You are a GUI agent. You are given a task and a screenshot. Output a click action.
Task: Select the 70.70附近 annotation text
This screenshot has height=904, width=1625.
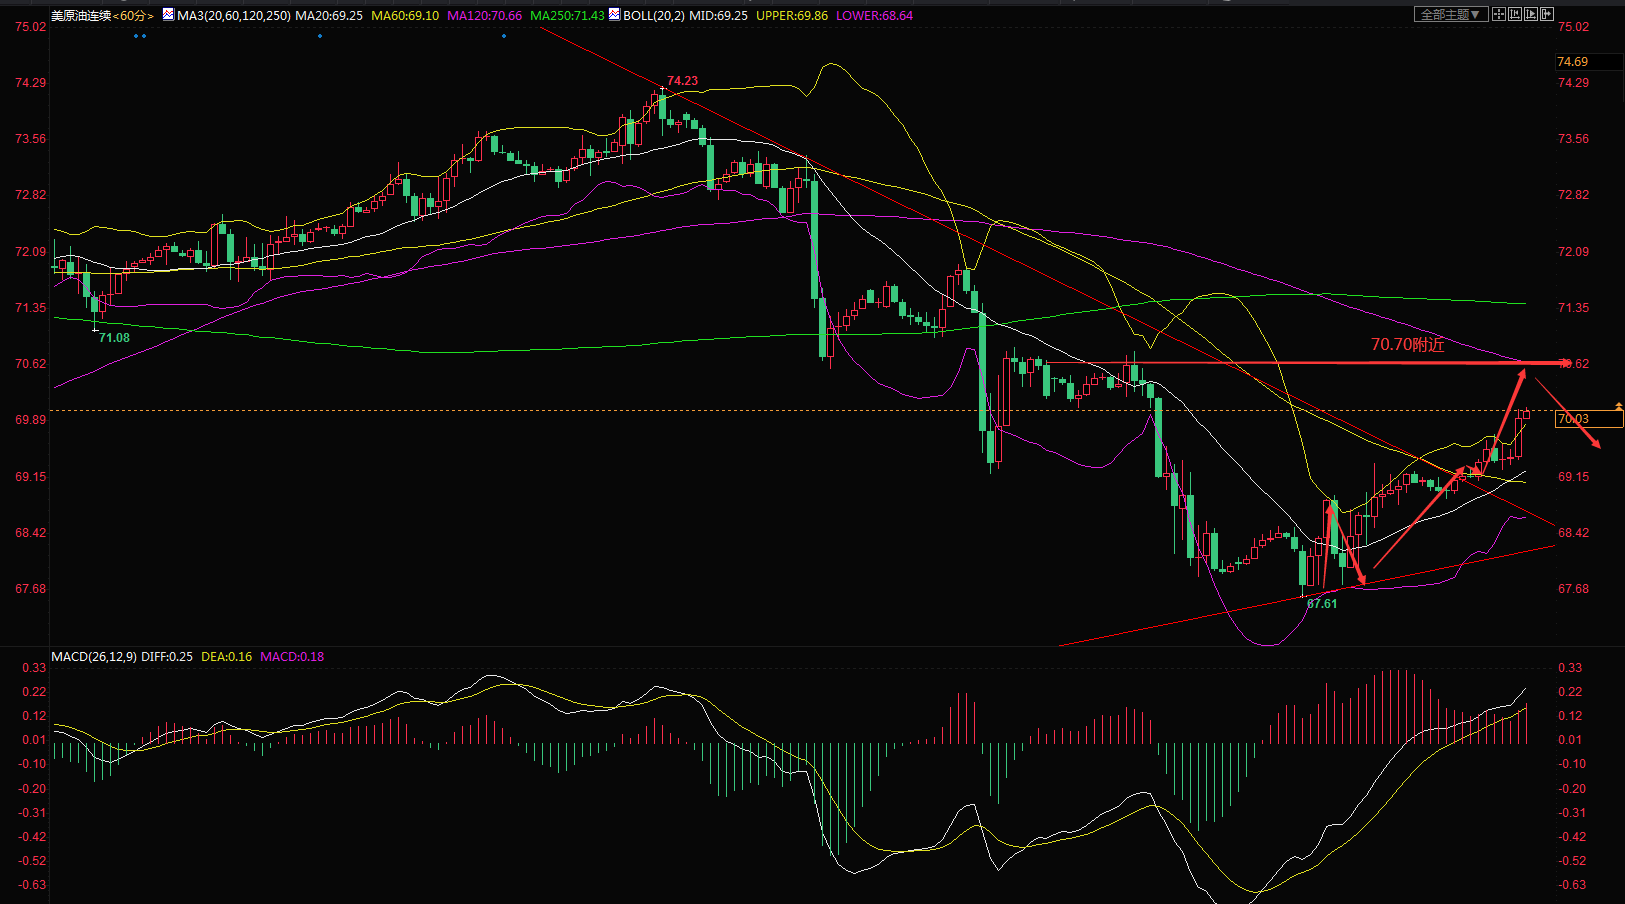pos(1407,345)
